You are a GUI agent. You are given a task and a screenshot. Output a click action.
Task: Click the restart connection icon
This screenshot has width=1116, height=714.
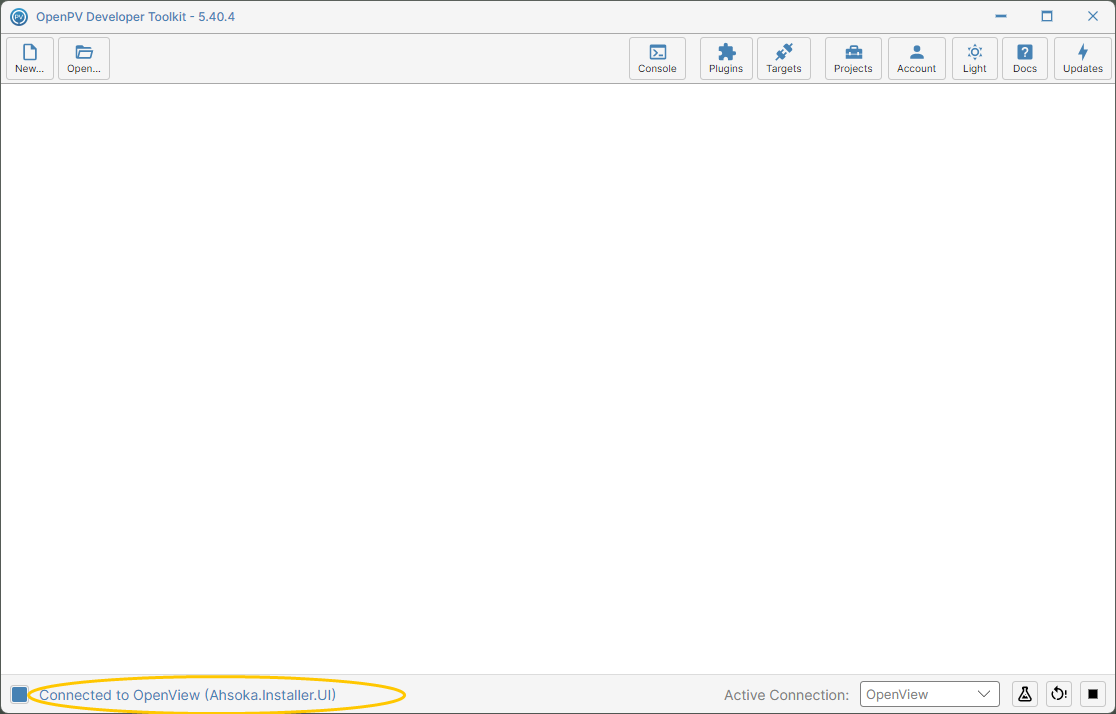coord(1059,694)
